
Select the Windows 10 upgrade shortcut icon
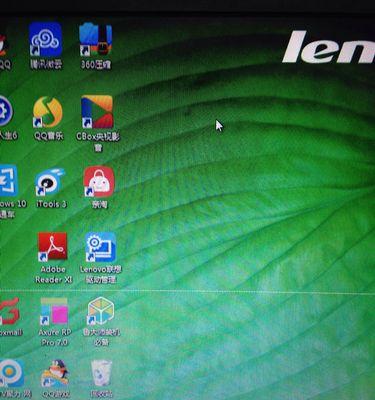[8, 180]
